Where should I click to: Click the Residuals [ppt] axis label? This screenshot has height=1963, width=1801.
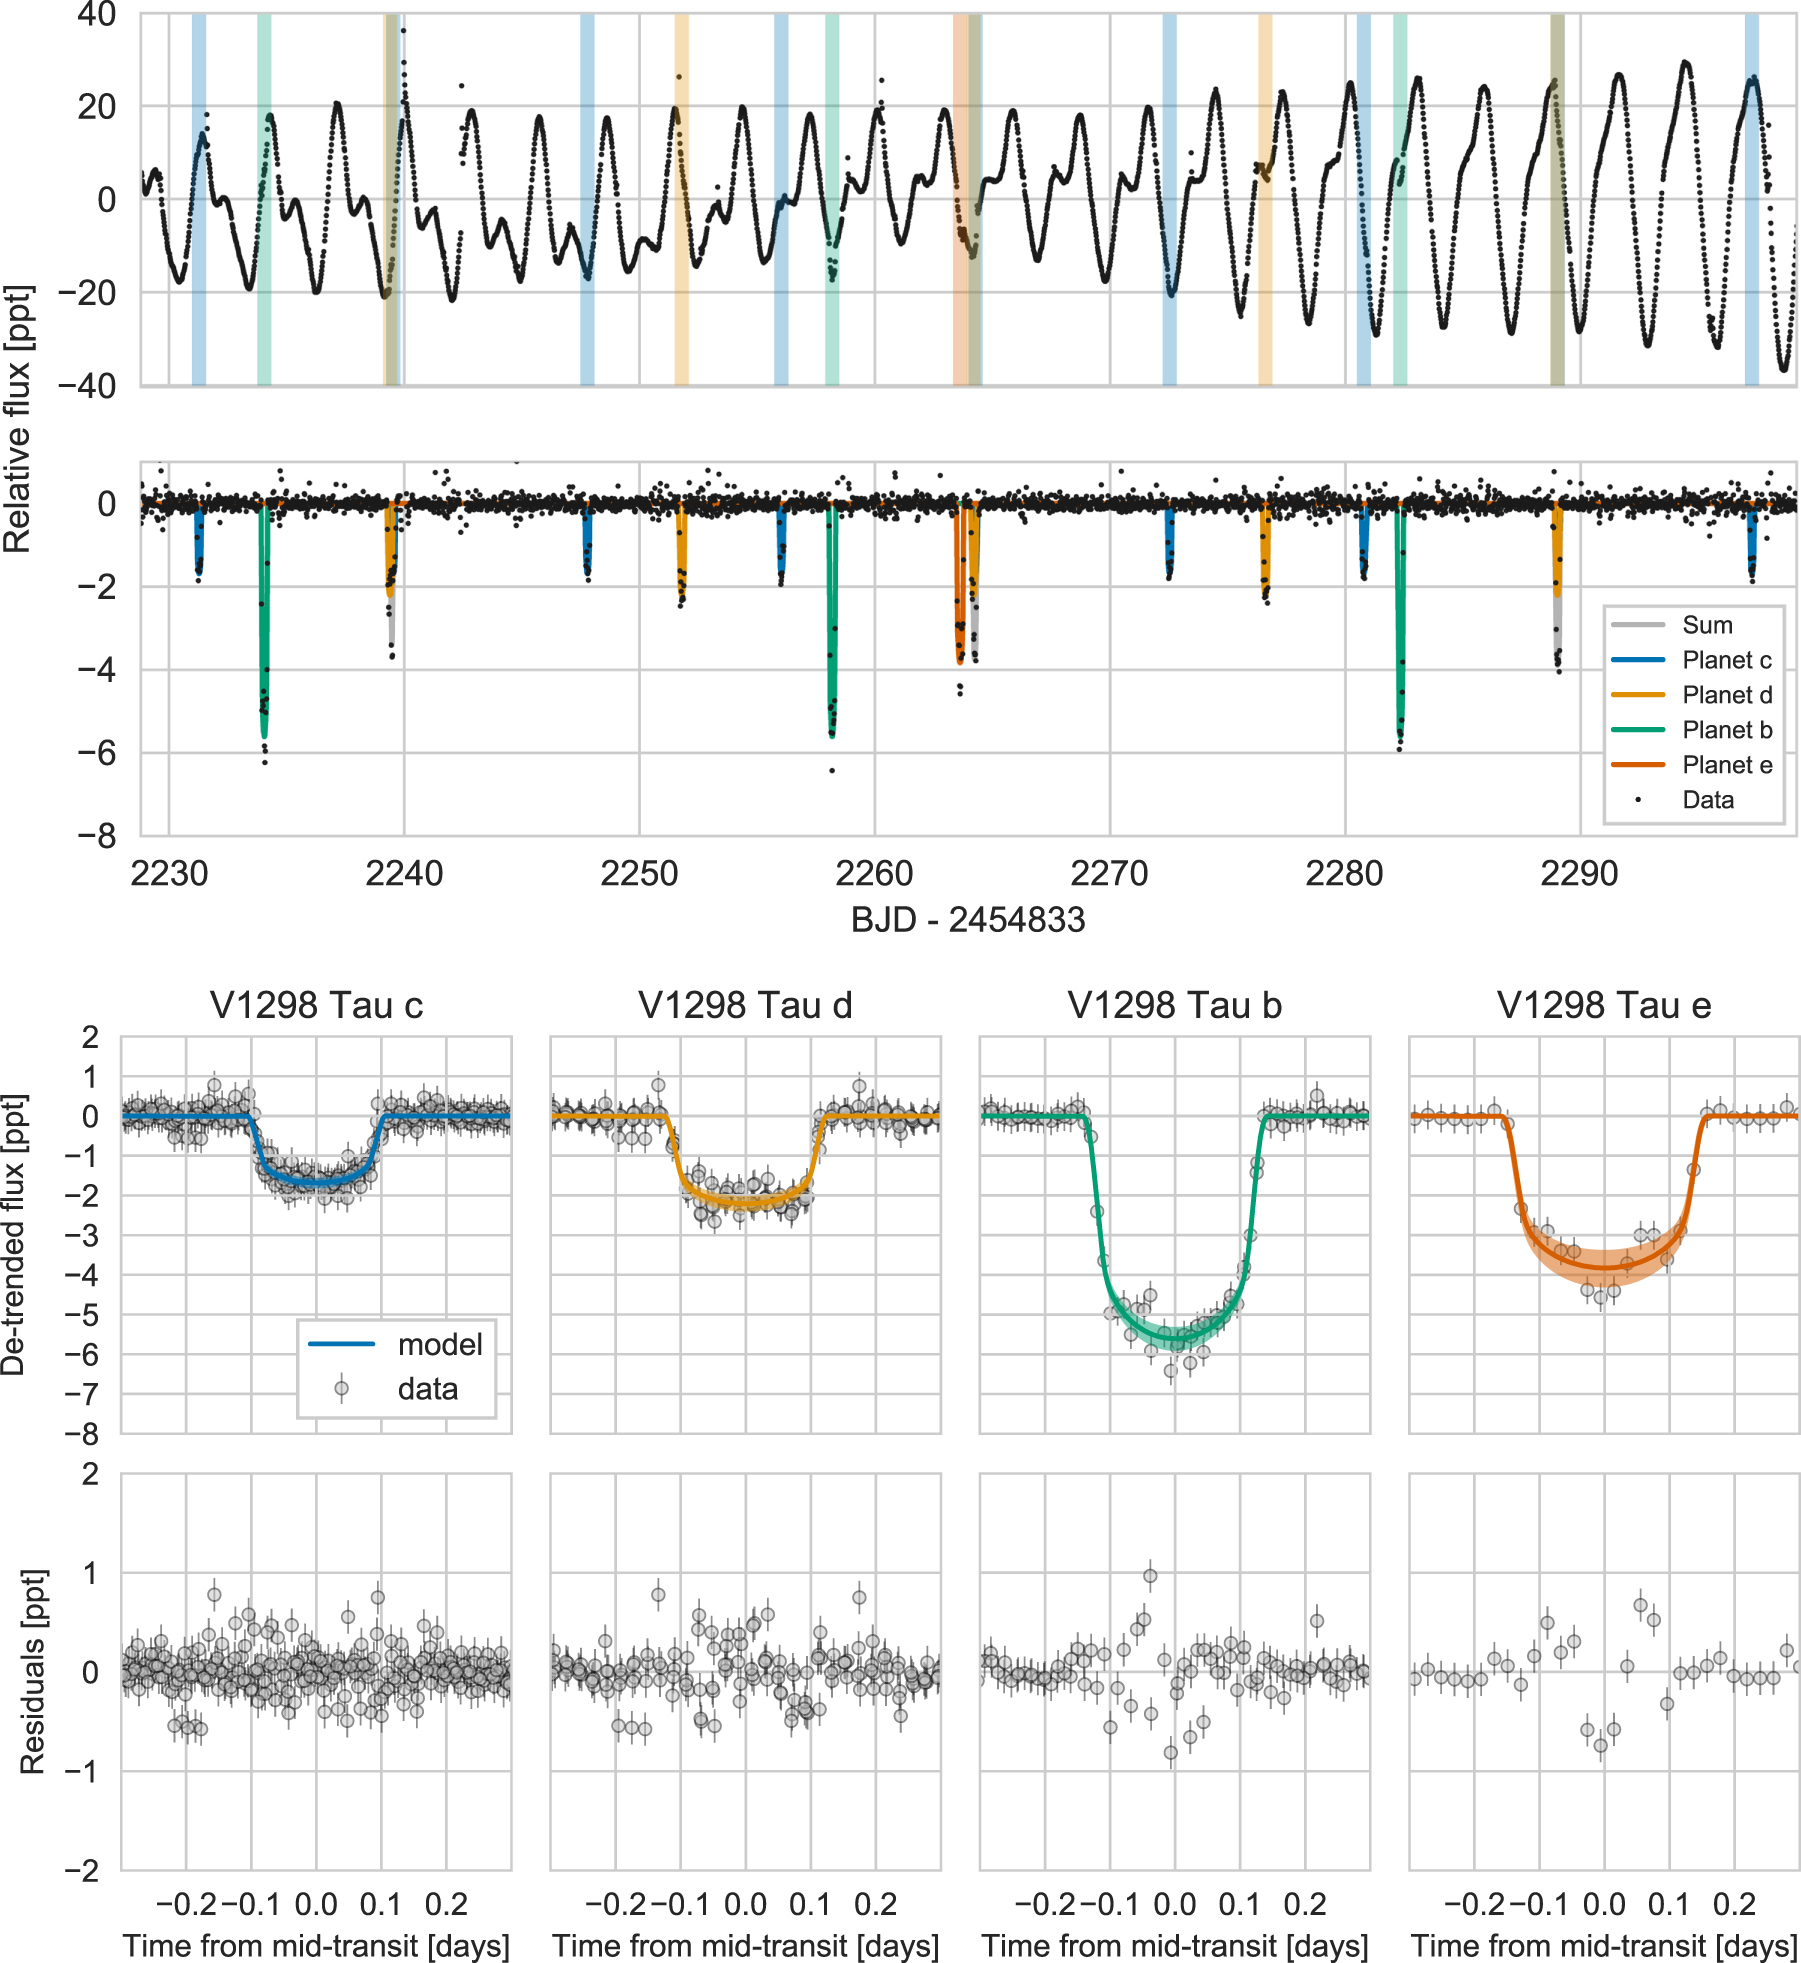[32, 1672]
